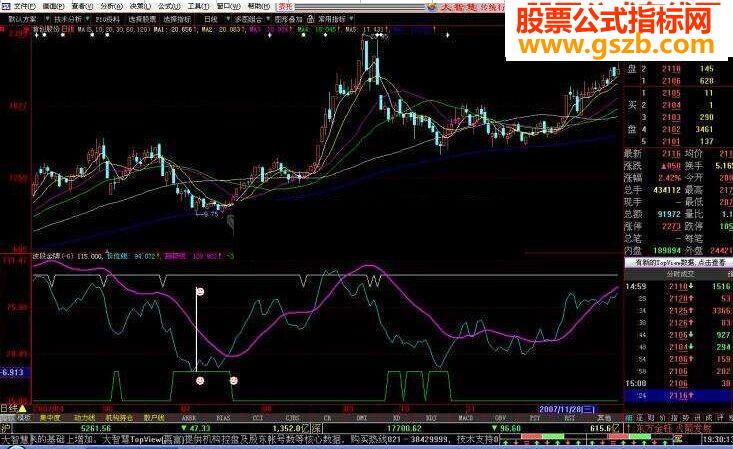Screen dimensions: 733x449
Task: Select the MACD indicator tab
Action: click(466, 418)
